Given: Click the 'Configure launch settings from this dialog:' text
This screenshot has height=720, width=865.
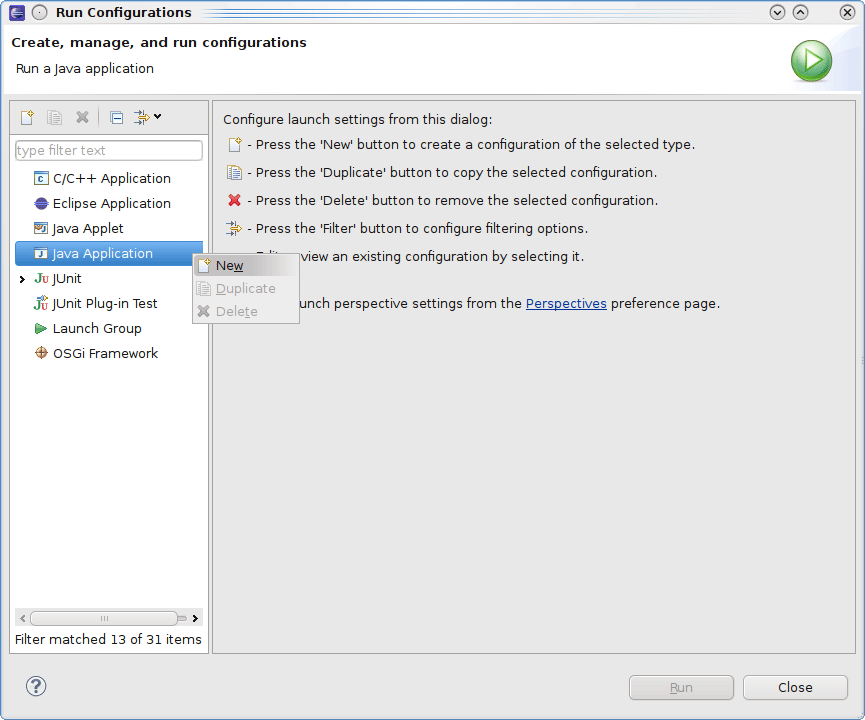Looking at the screenshot, I should 357,119.
